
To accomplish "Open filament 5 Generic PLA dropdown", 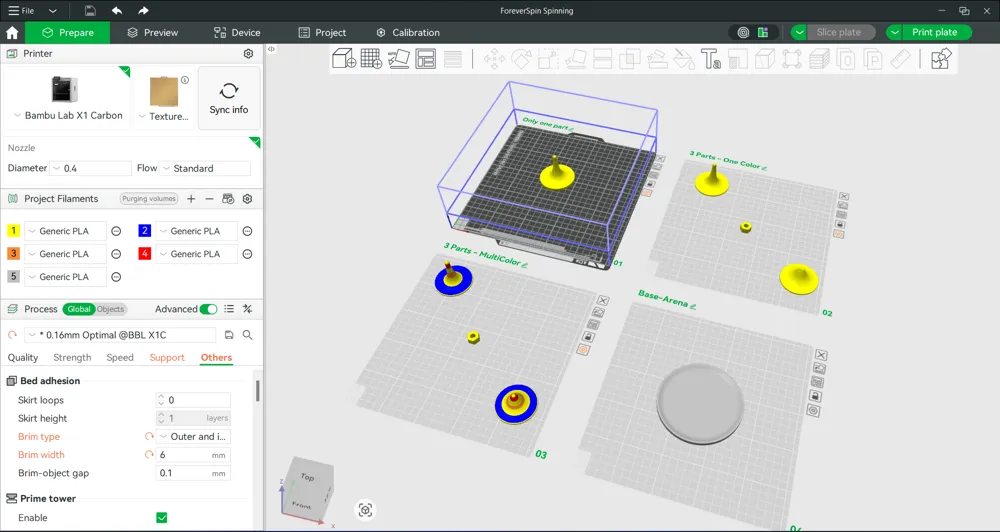I will (x=66, y=277).
